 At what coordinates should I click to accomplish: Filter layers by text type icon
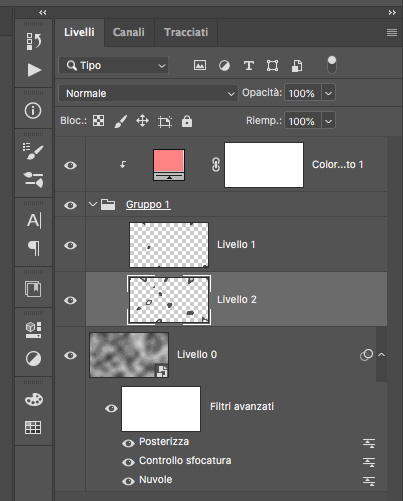tap(248, 65)
